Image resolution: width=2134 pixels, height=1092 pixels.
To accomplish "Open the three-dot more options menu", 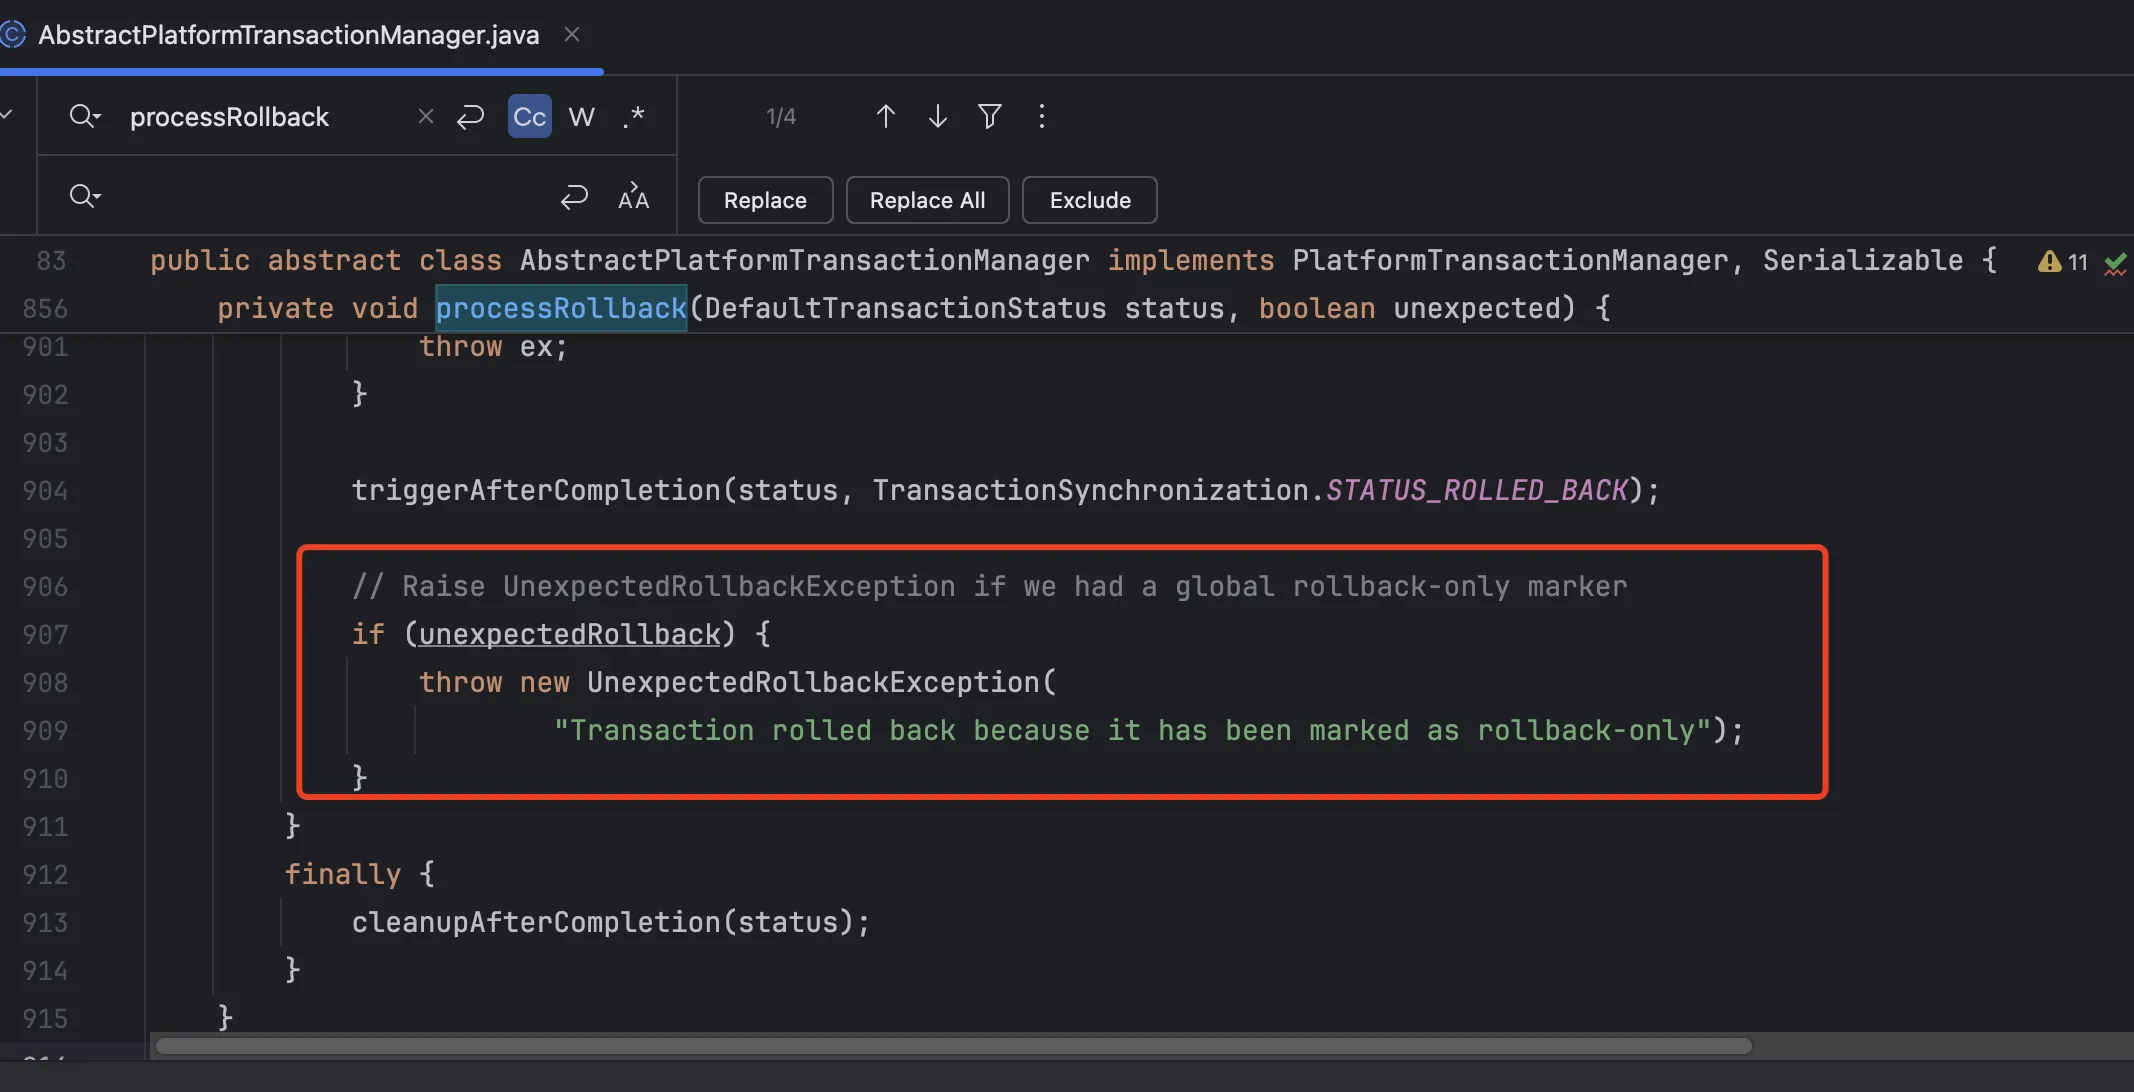I will (x=1041, y=117).
